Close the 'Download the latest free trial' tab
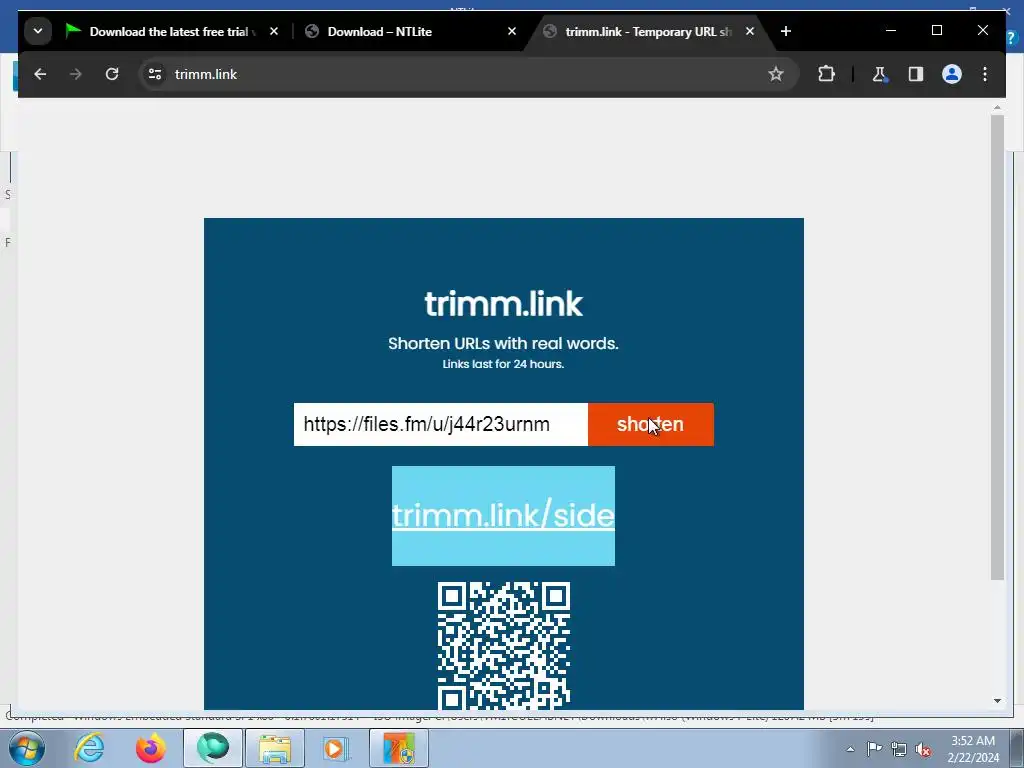 coord(274,31)
